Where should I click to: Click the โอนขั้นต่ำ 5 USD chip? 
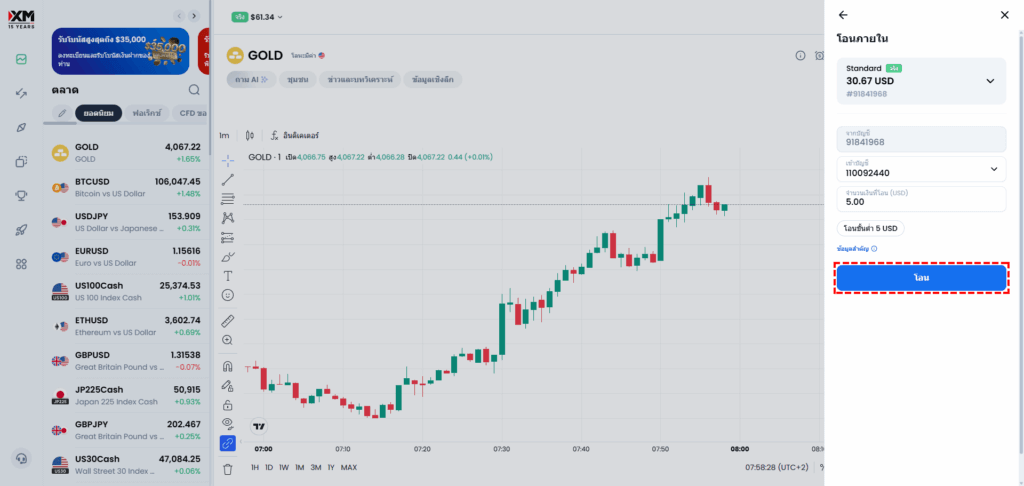(x=871, y=228)
